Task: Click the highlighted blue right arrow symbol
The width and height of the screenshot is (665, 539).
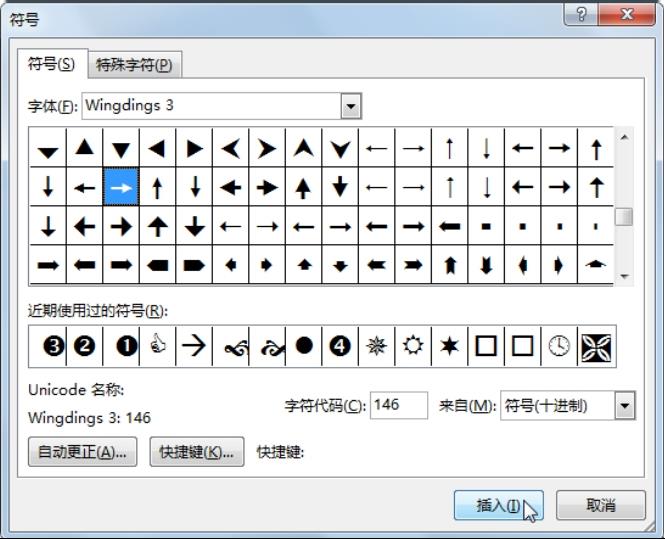Action: (122, 187)
